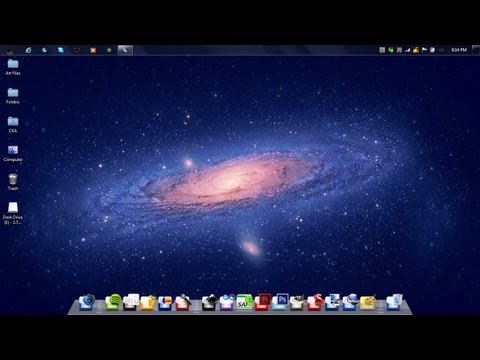Open the Trash on the desktop
The image size is (480, 360).
13,182
